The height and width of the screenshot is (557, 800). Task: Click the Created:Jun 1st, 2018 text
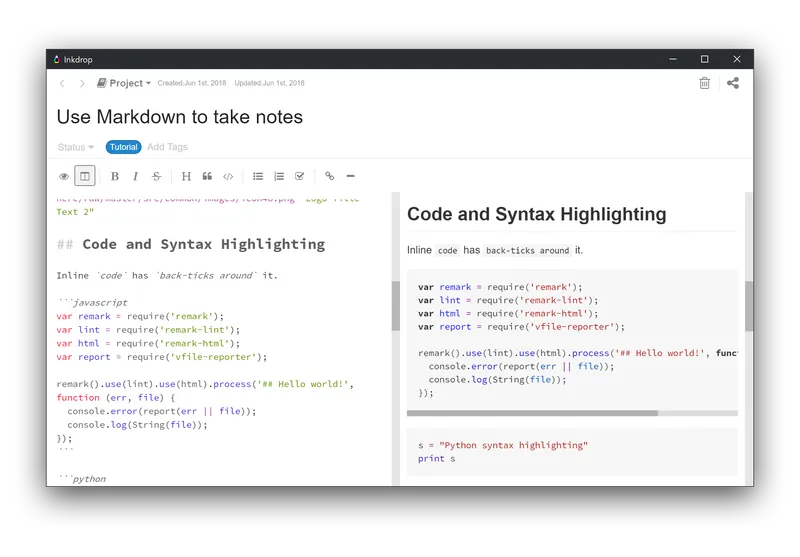192,83
